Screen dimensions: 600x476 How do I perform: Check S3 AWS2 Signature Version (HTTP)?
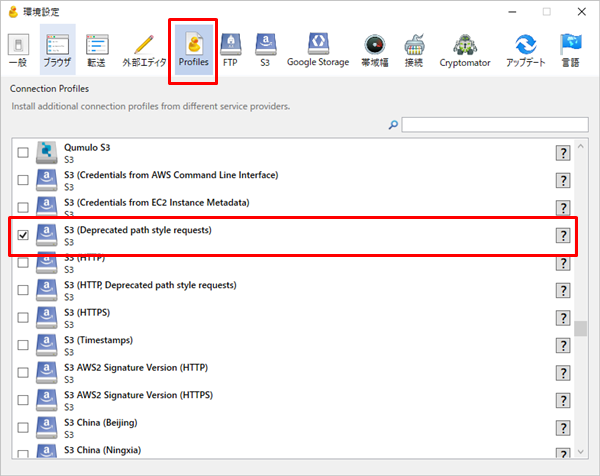tap(23, 373)
